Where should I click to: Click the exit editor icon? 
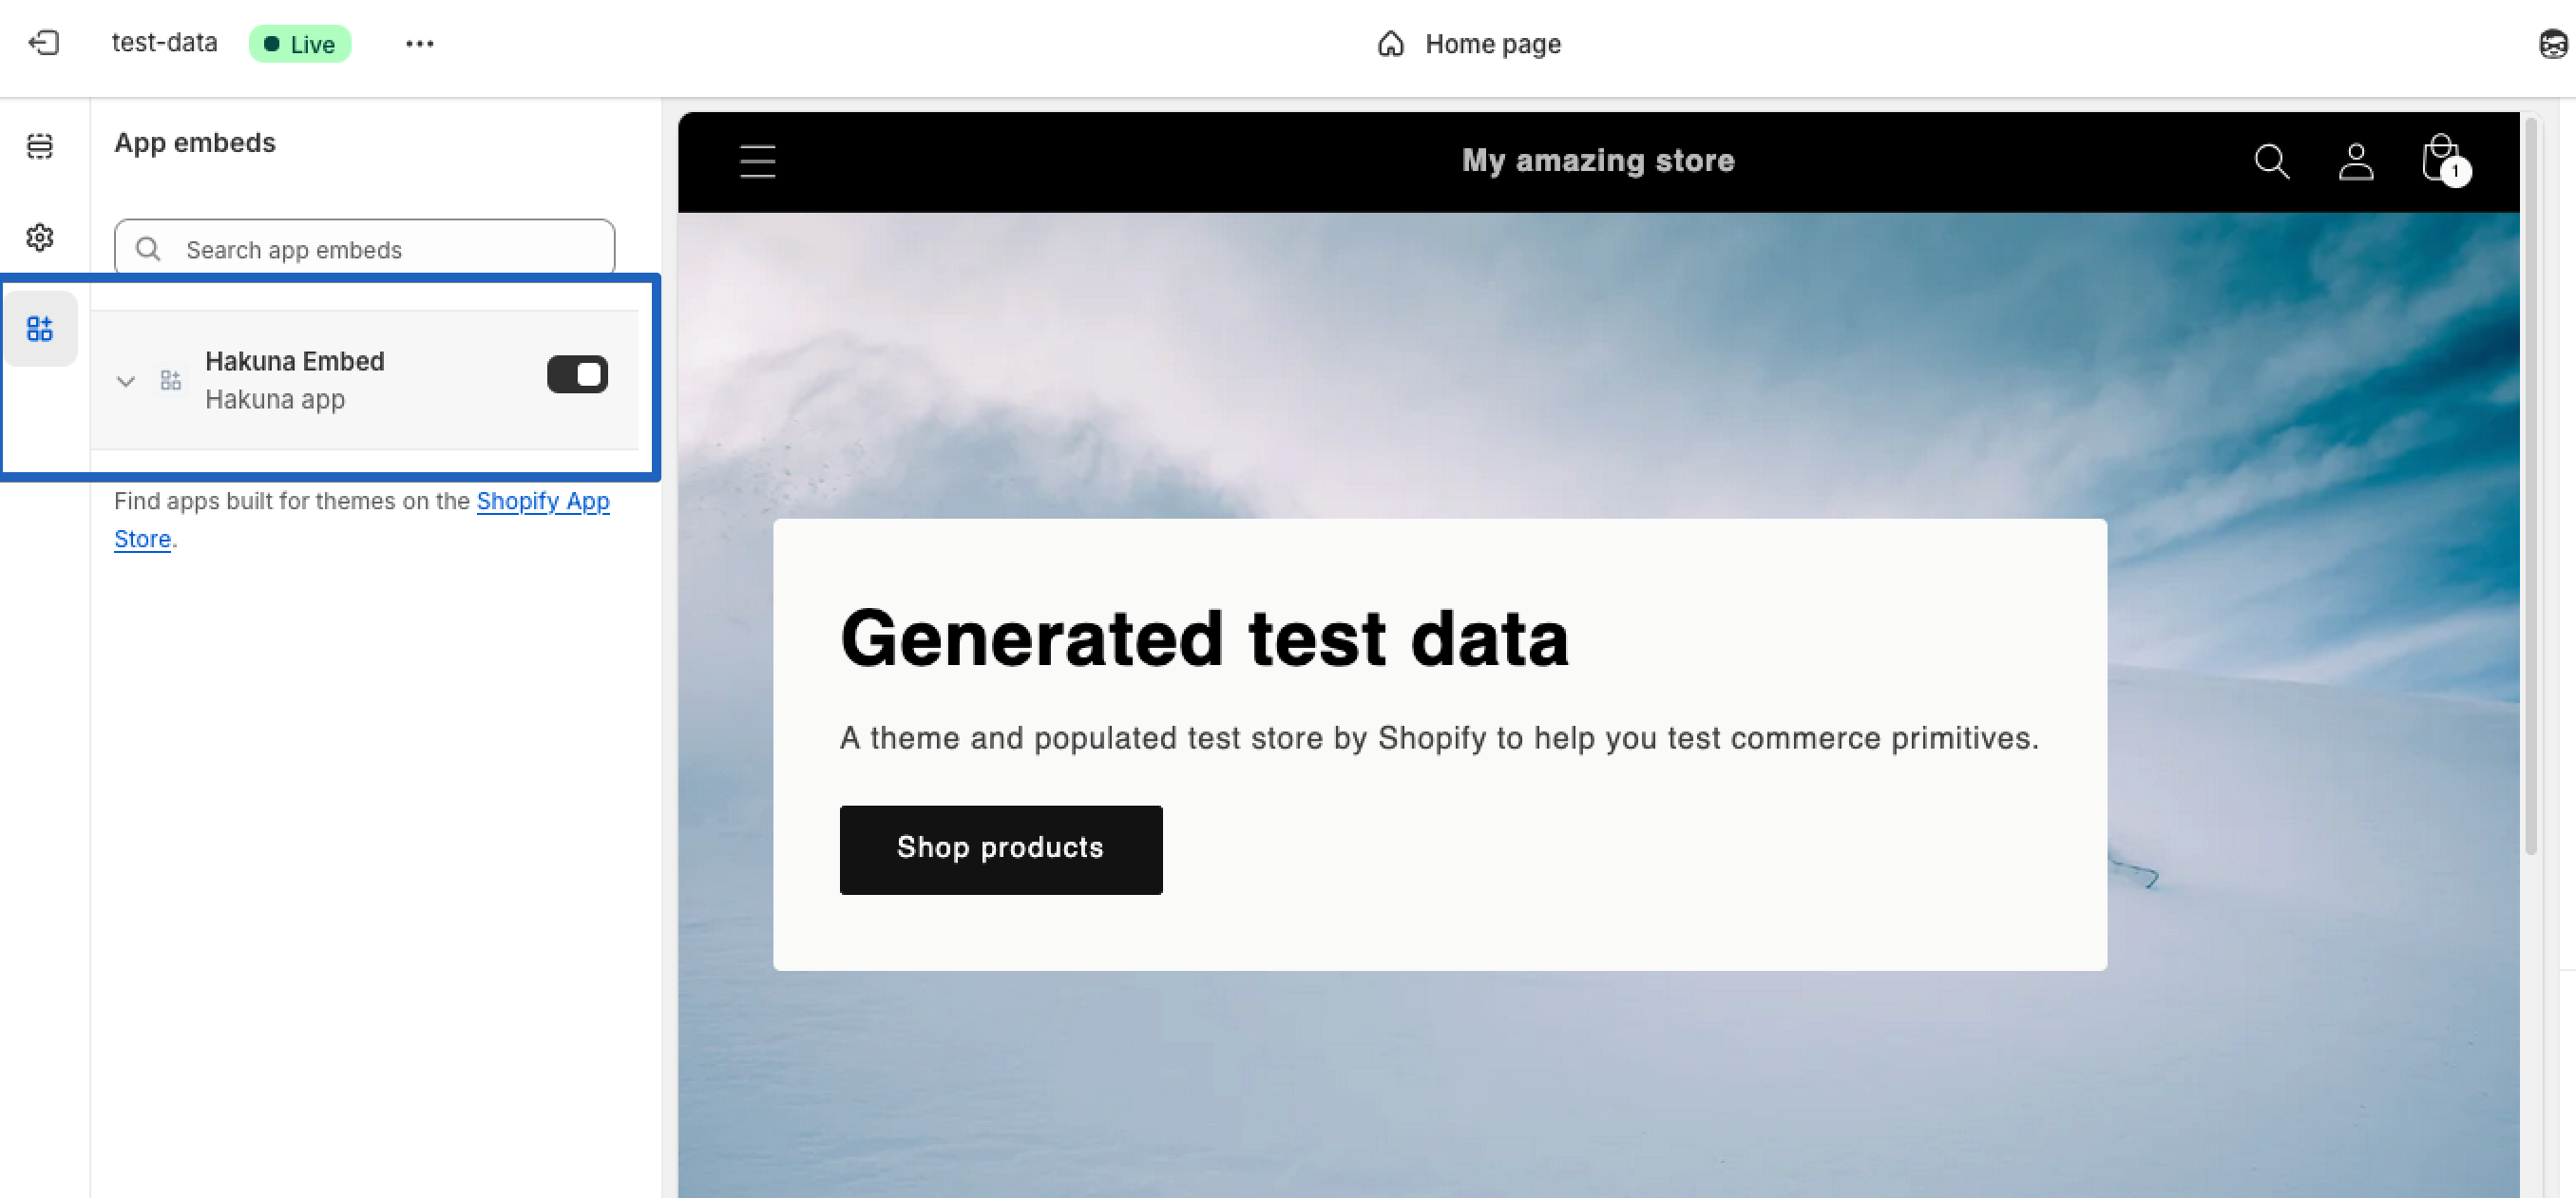click(44, 43)
